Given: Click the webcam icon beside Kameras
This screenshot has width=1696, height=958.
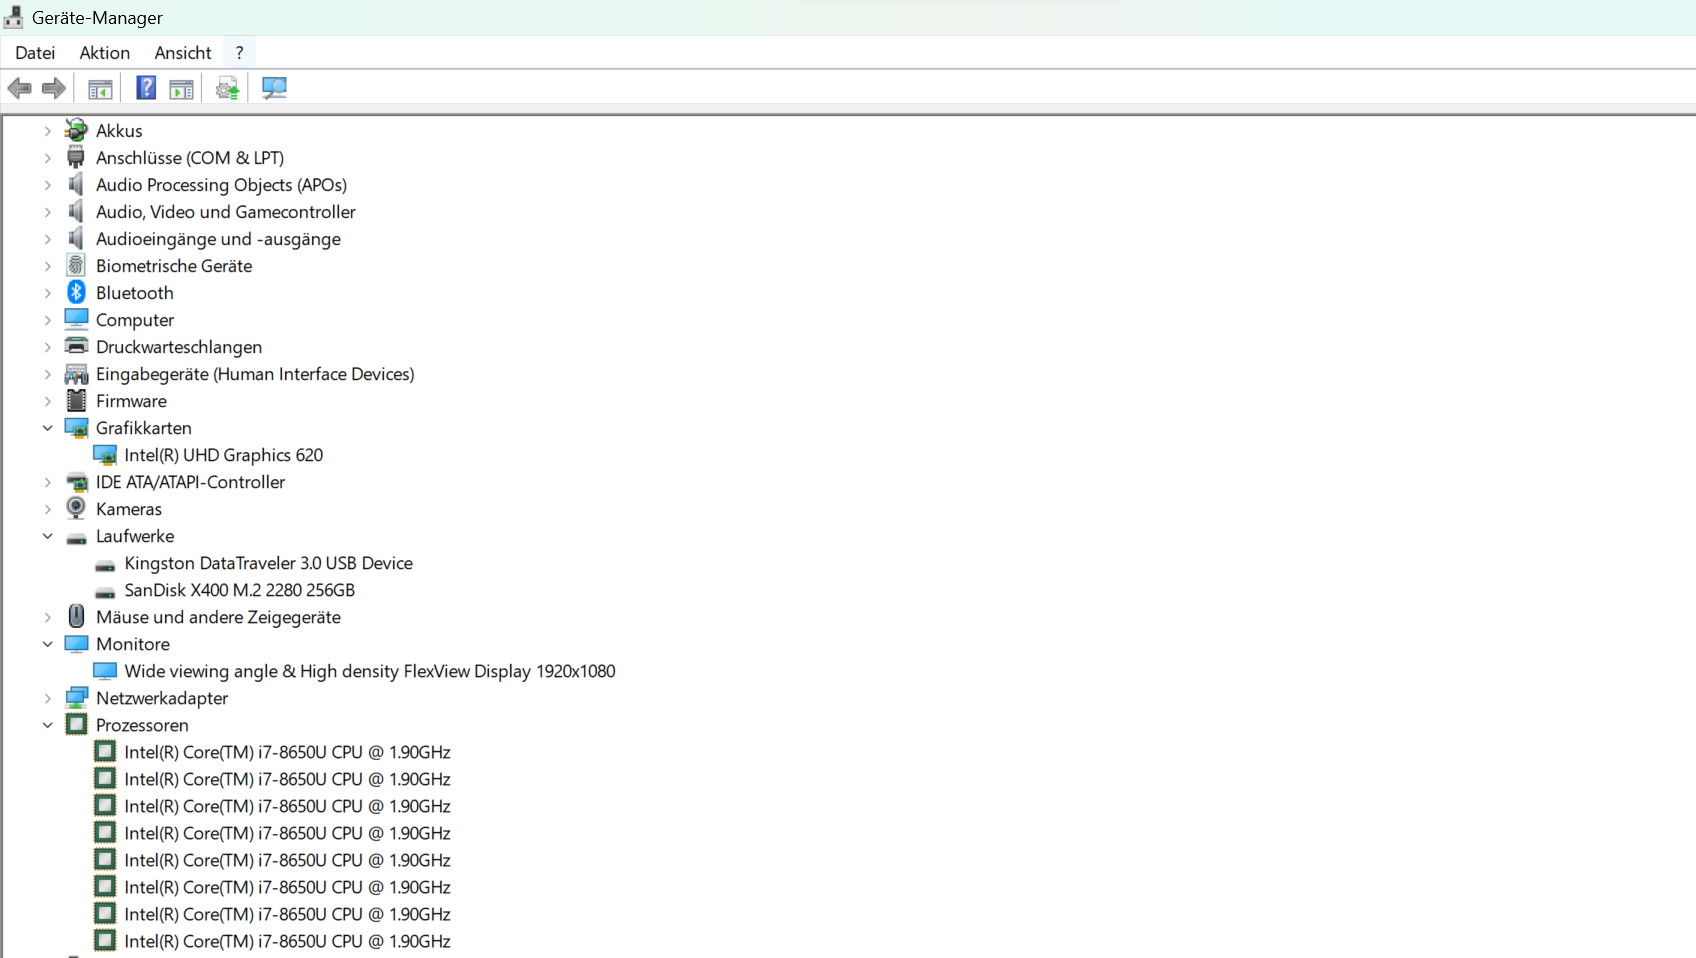Looking at the screenshot, I should coord(76,508).
